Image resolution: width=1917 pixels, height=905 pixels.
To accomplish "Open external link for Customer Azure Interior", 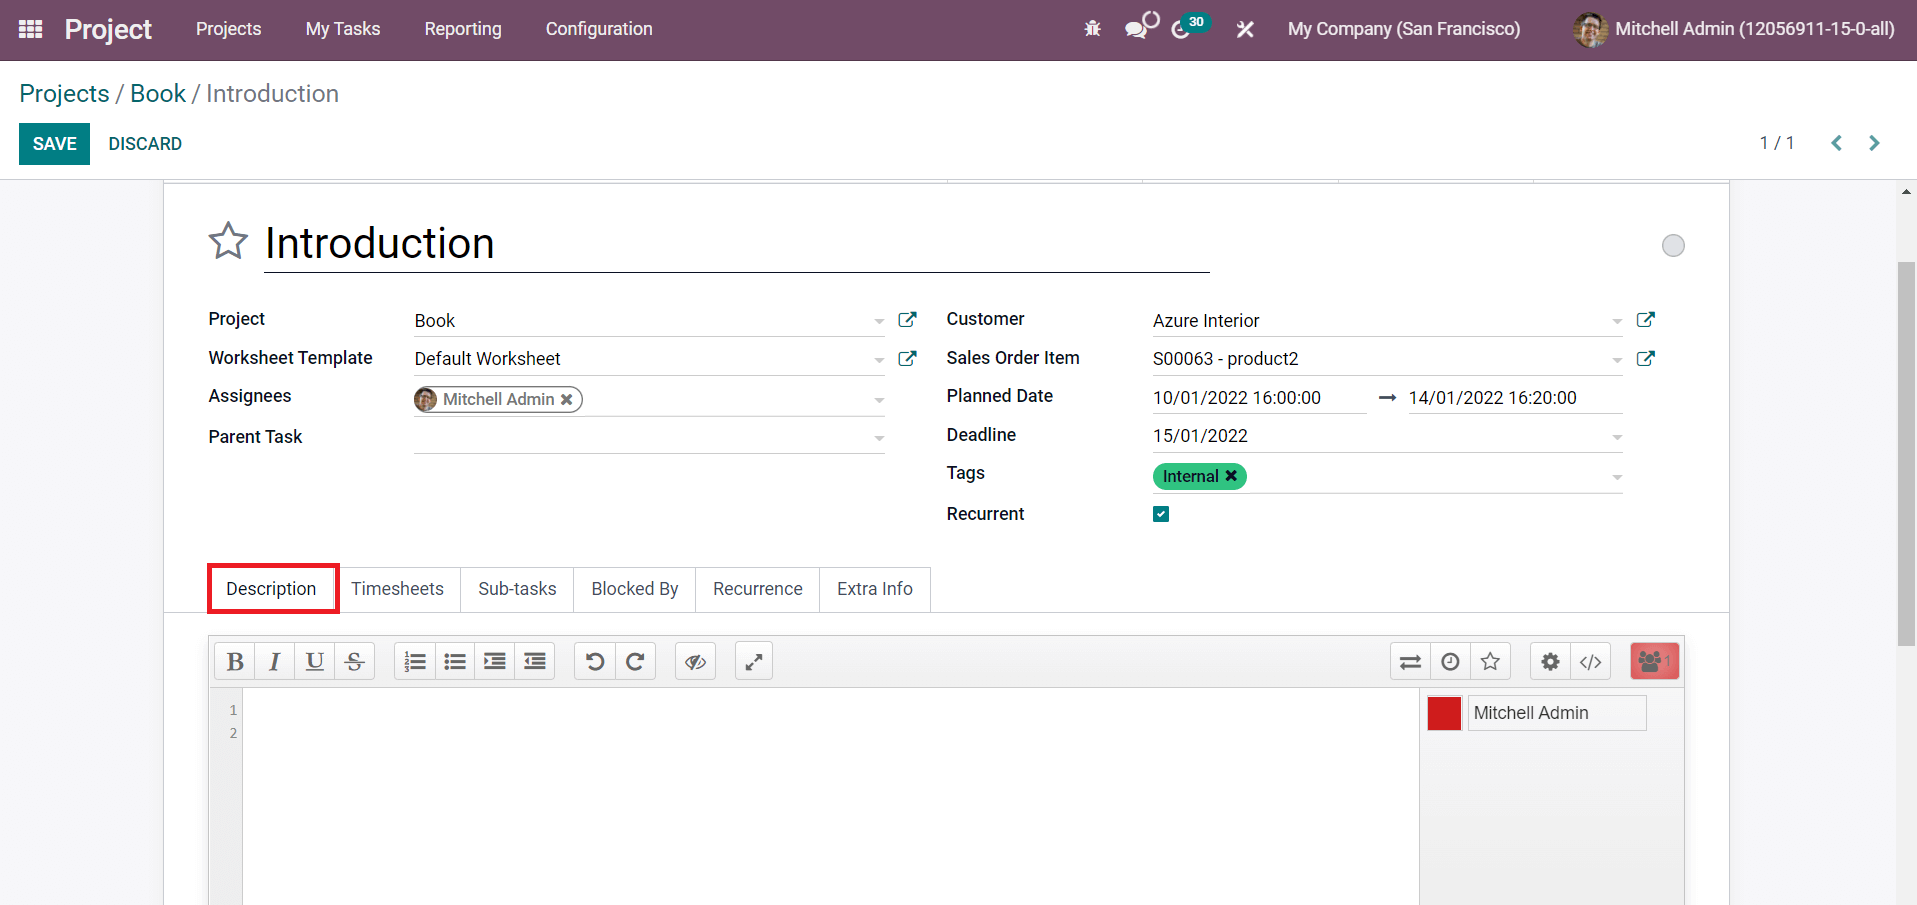I will point(1645,320).
